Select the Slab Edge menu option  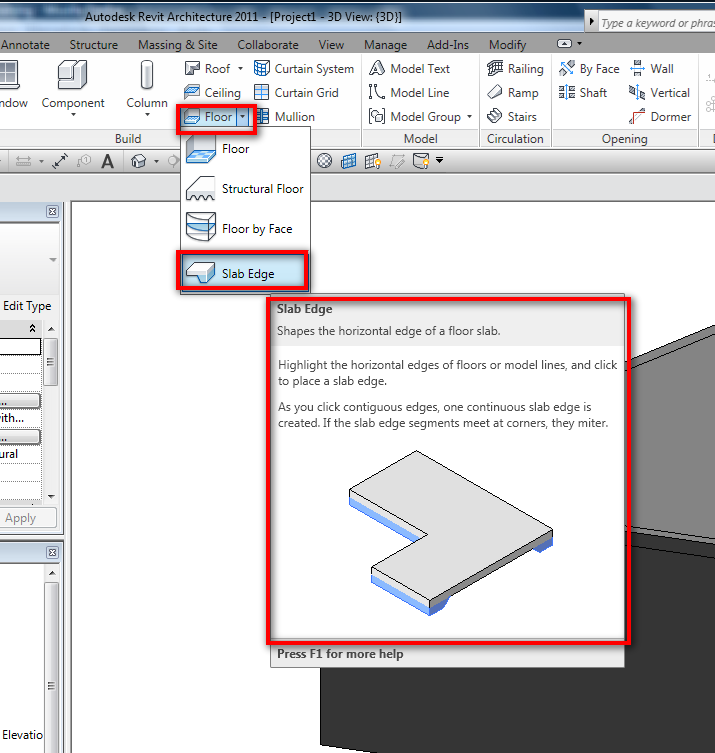(246, 273)
